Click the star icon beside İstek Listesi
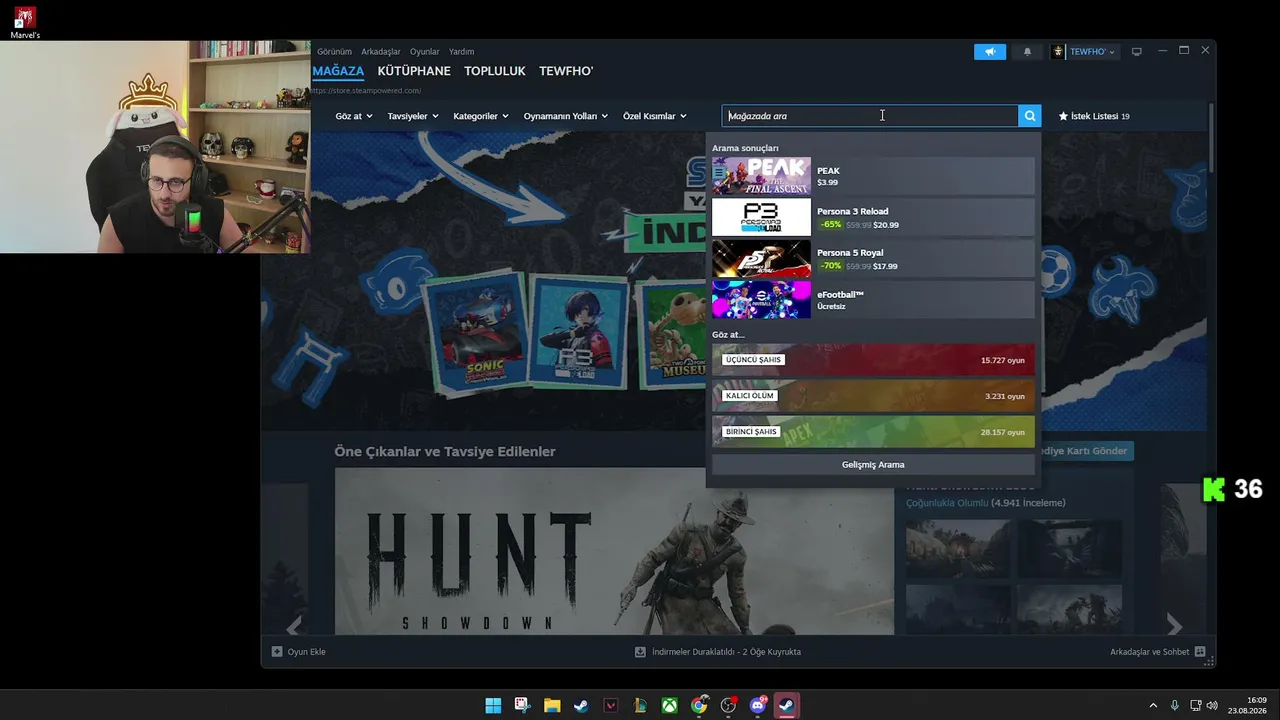The height and width of the screenshot is (720, 1280). coord(1063,116)
